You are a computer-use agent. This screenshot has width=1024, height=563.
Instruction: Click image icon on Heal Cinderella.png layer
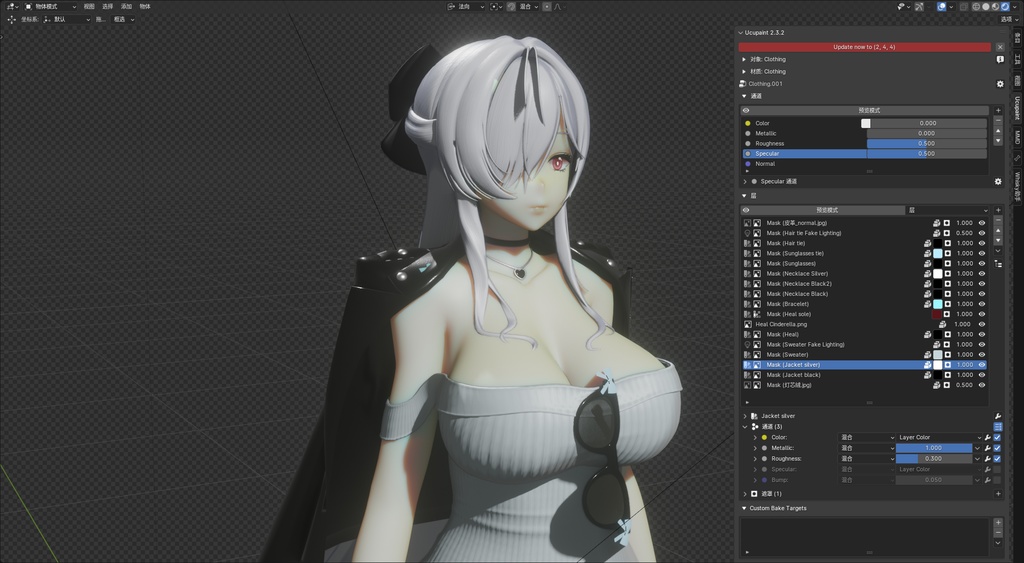748,324
